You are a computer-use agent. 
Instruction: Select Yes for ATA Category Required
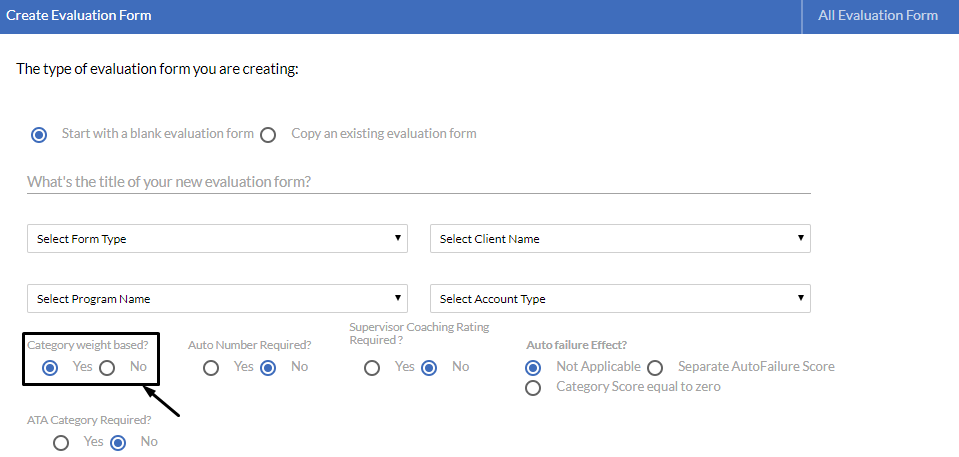[x=61, y=443]
